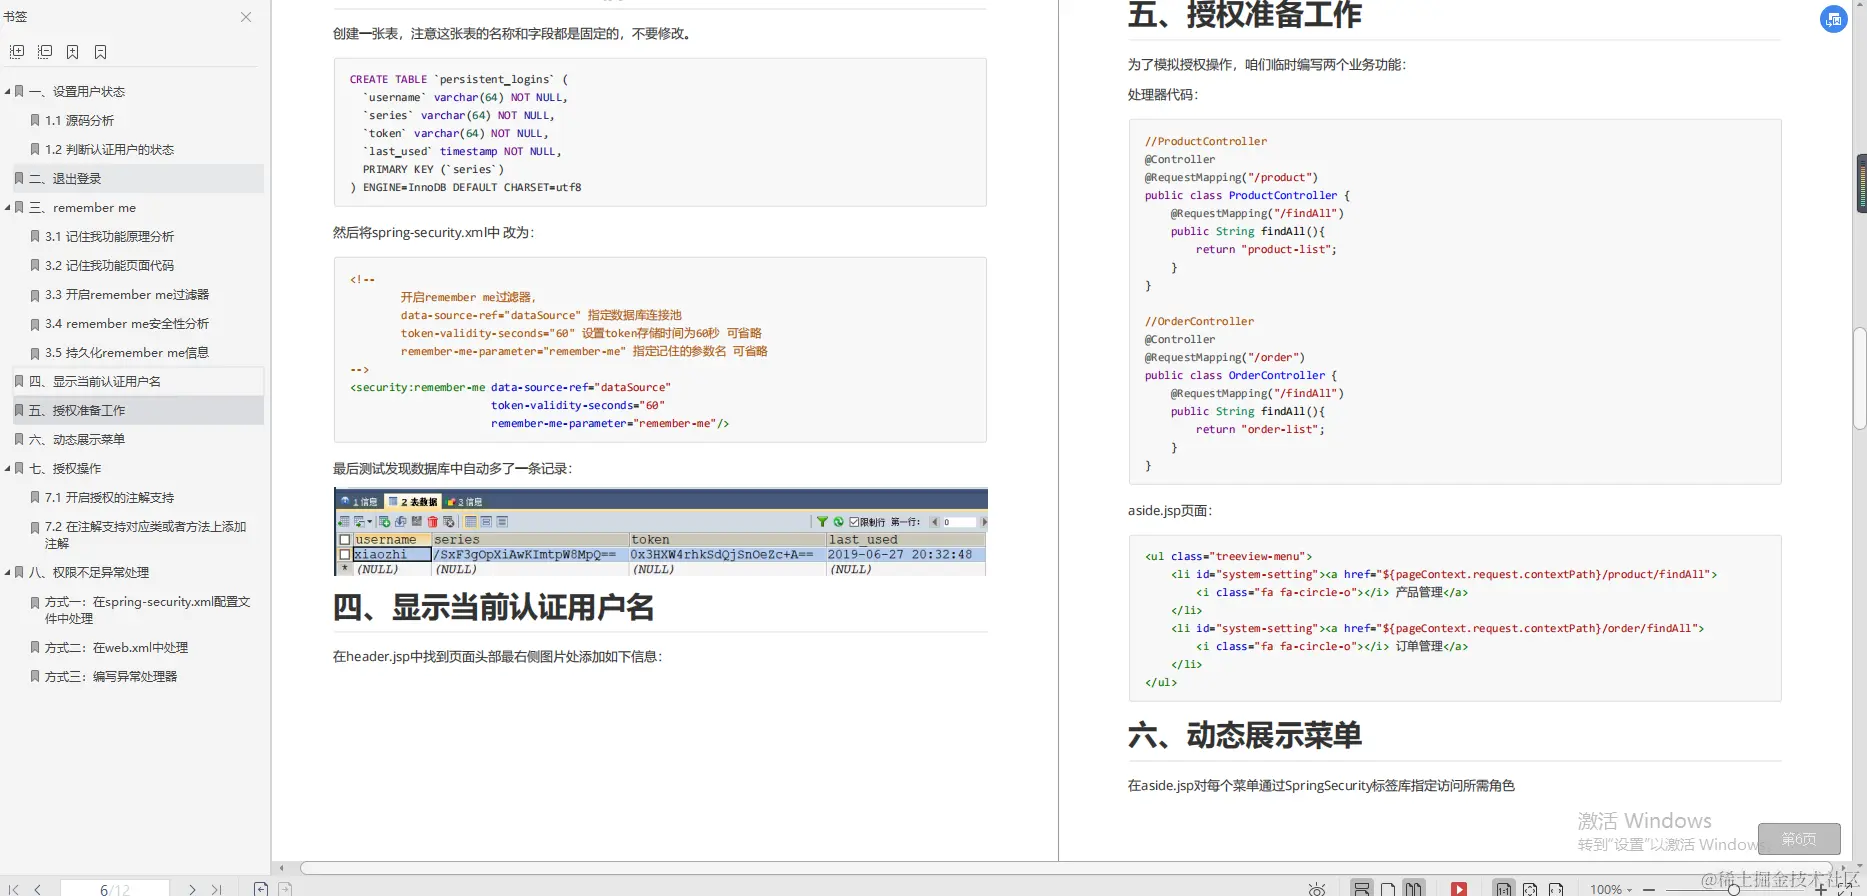Click the zoom in plus button
The height and width of the screenshot is (896, 1867).
tap(1821, 889)
